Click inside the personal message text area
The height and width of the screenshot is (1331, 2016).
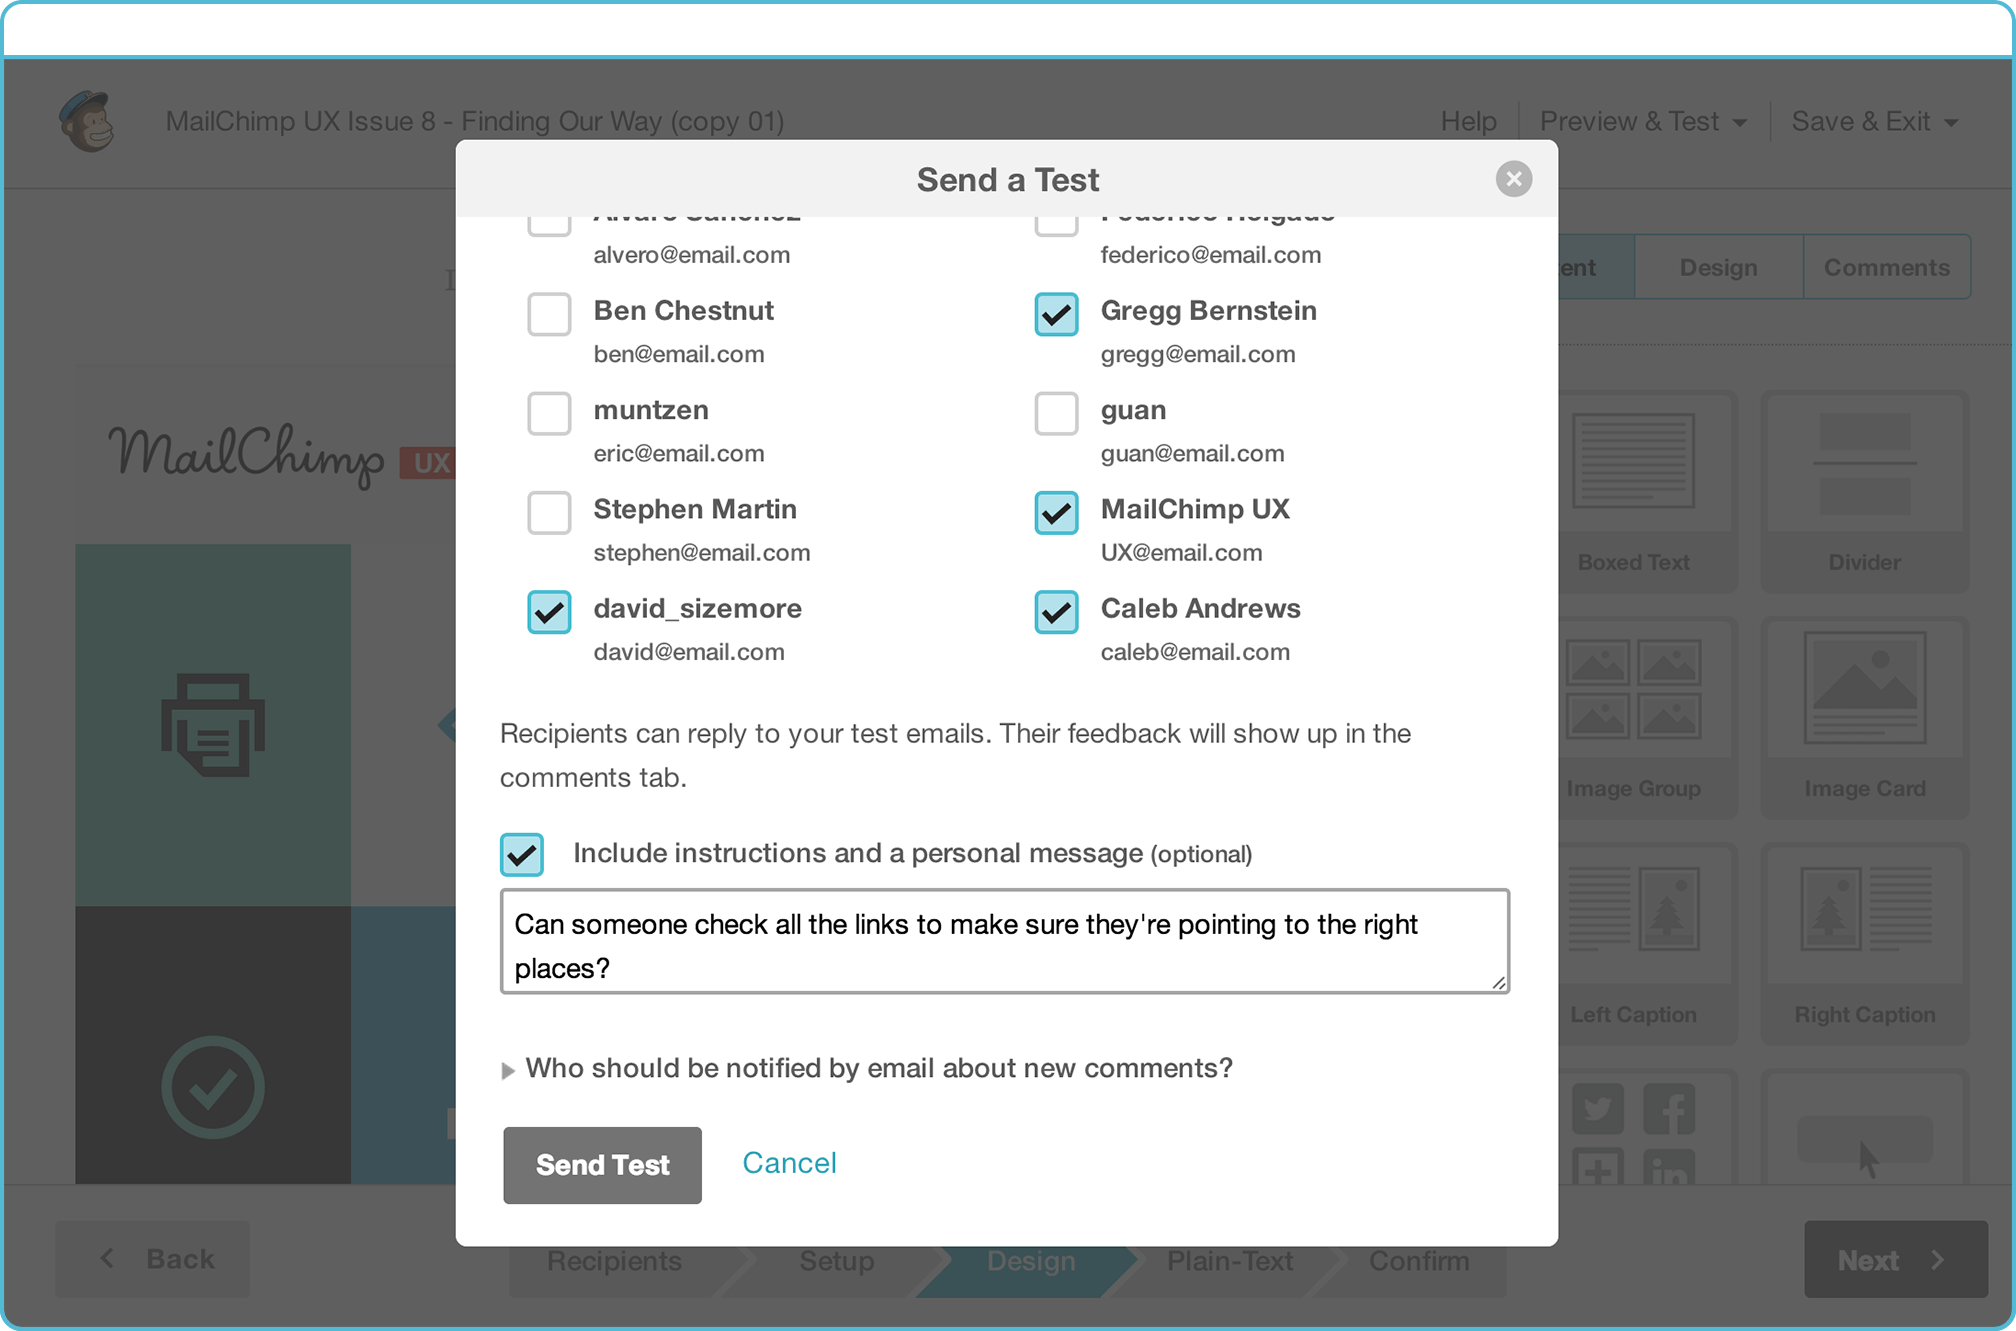[1004, 941]
